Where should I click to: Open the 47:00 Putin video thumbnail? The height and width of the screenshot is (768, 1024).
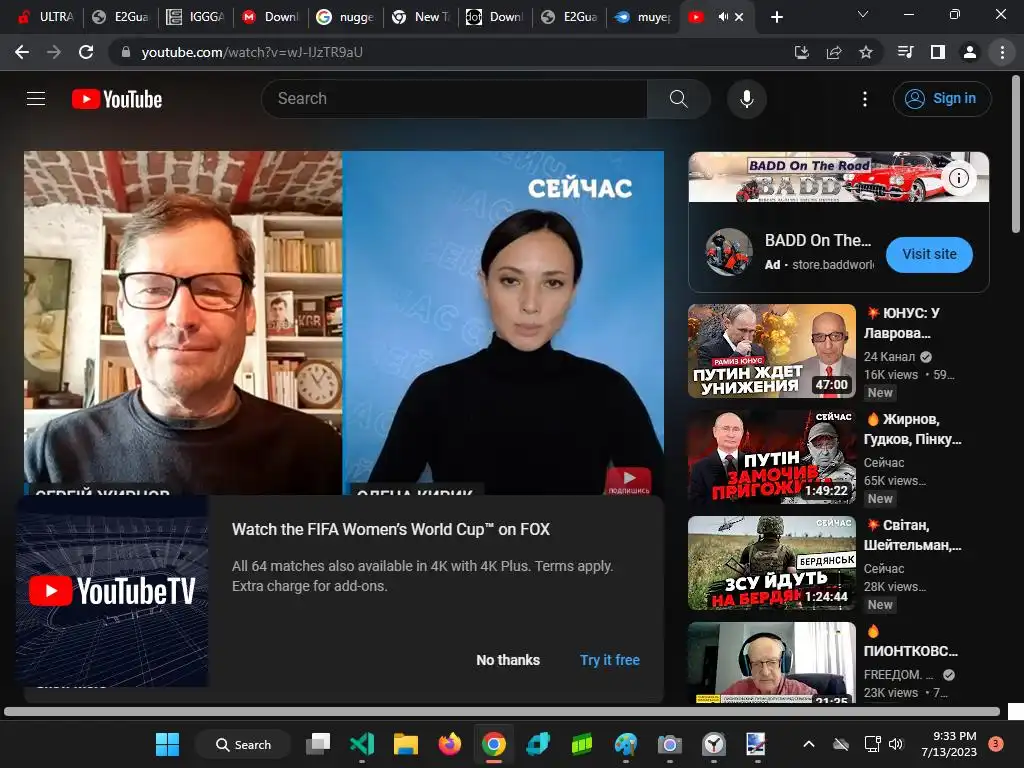(771, 351)
